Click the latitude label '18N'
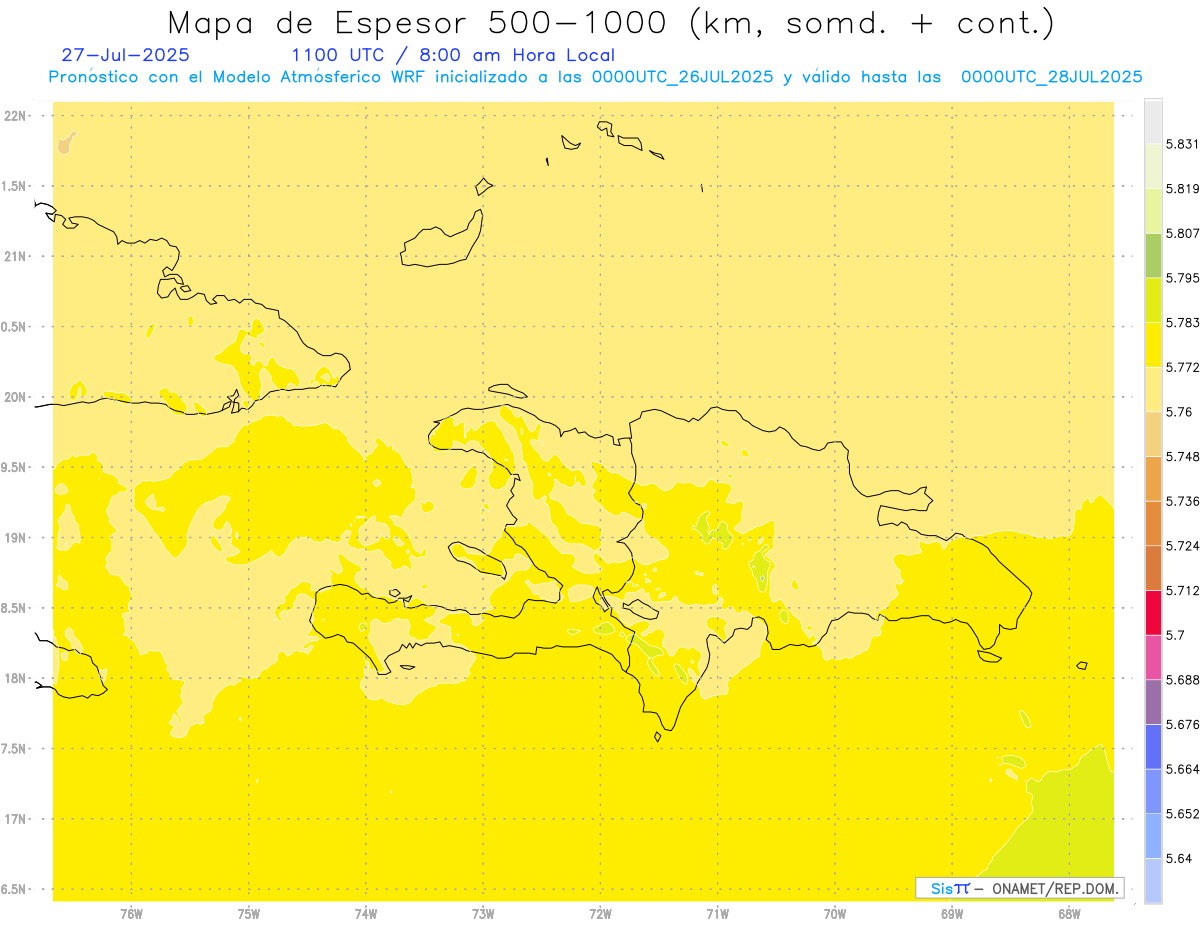 click(x=15, y=679)
